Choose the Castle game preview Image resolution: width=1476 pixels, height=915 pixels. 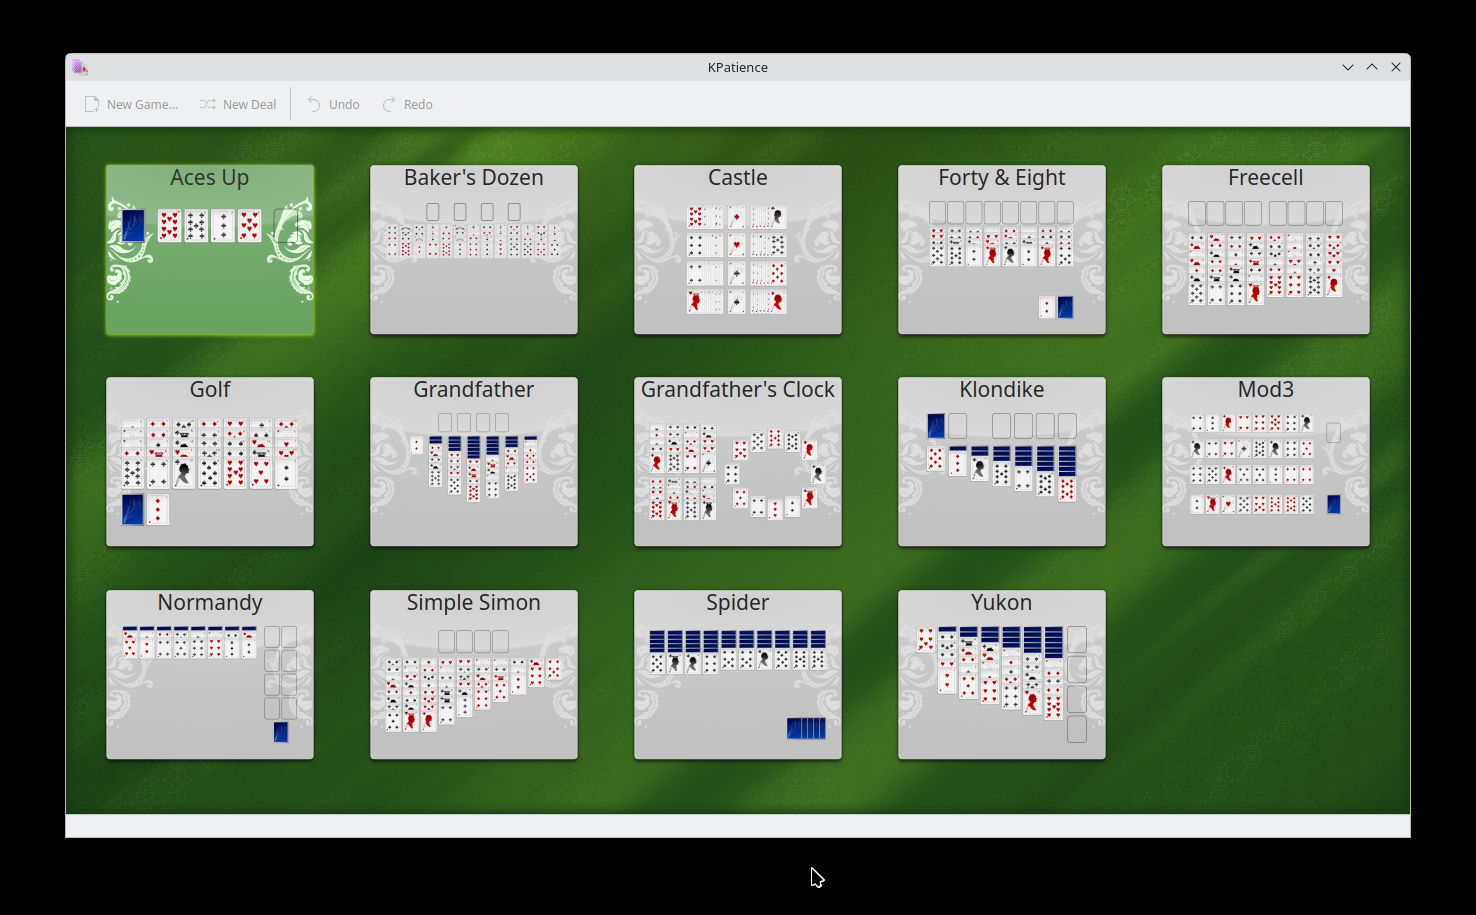tap(738, 250)
